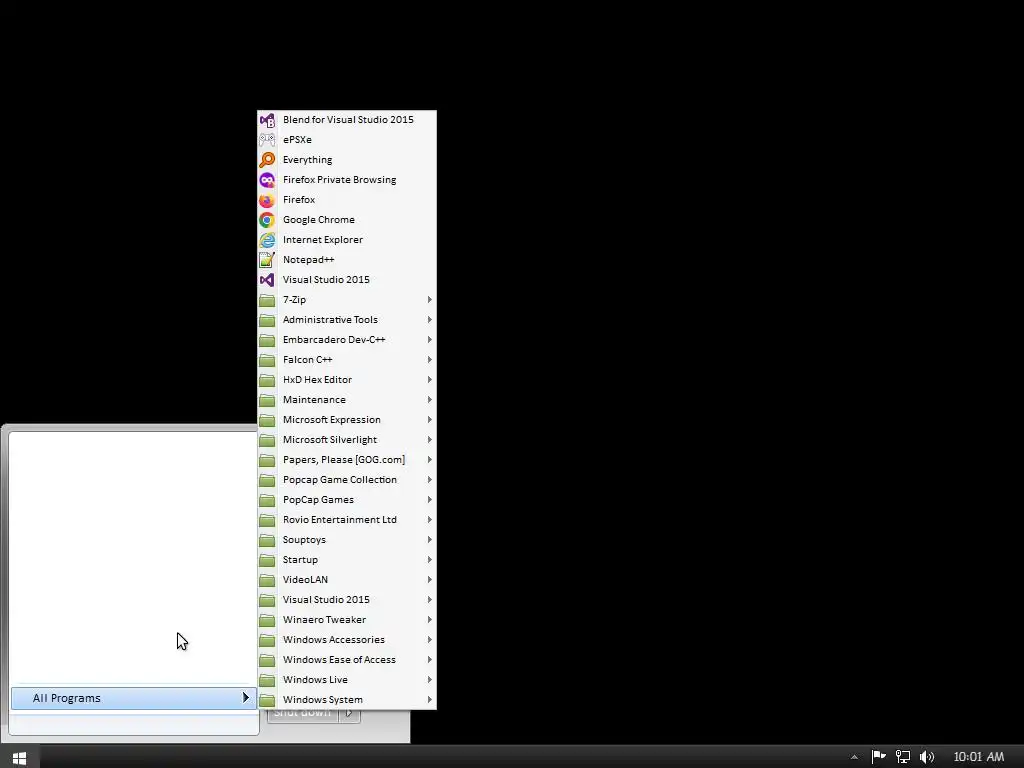Open the Windows Ease of Access folder
This screenshot has width=1024, height=768.
pyautogui.click(x=347, y=660)
